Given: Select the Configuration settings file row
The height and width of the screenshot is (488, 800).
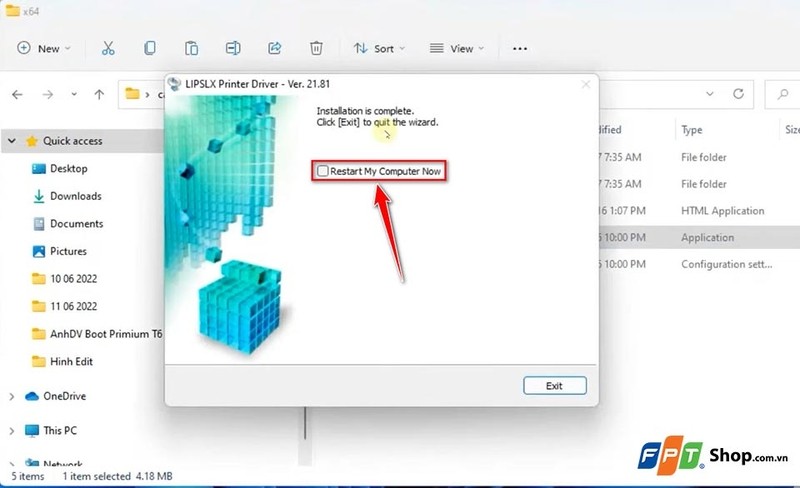Looking at the screenshot, I should (x=698, y=264).
